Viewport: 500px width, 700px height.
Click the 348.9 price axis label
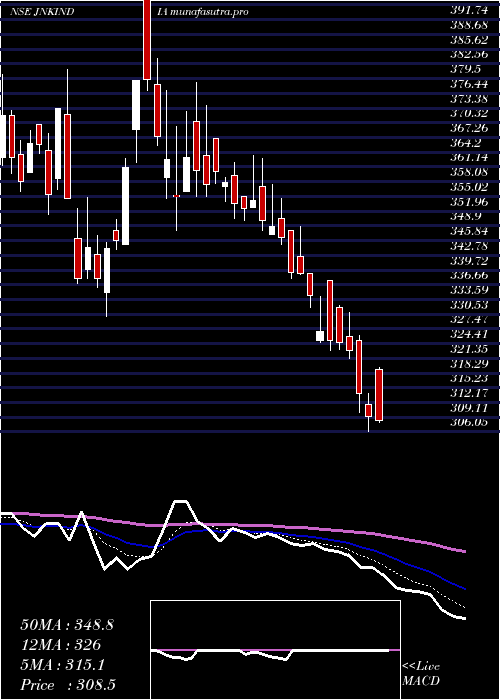tap(465, 217)
